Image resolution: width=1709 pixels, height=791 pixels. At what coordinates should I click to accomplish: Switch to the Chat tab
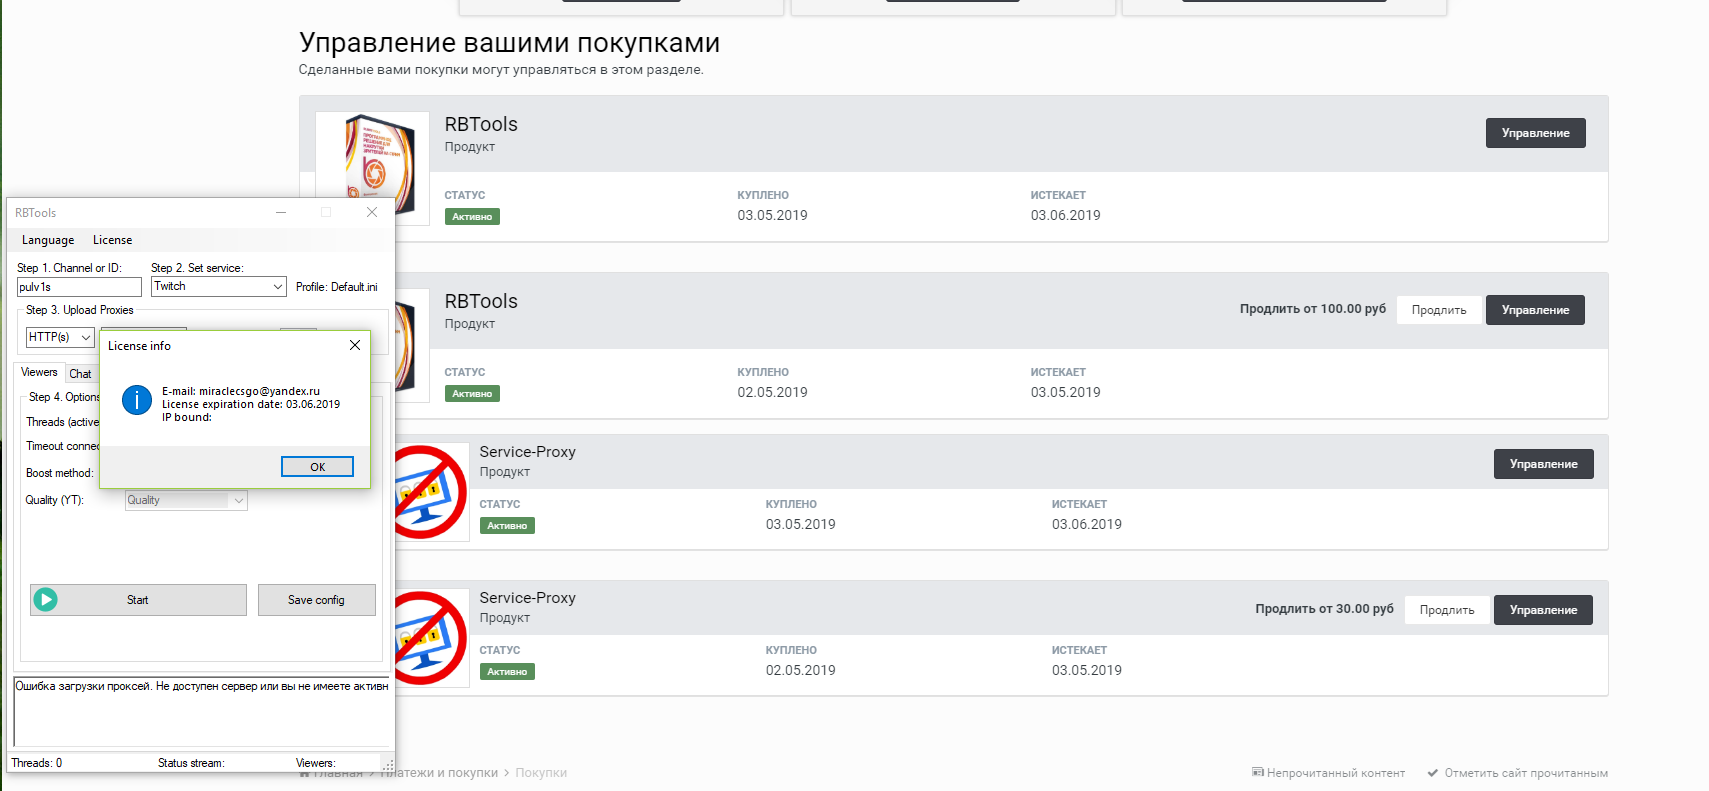tap(80, 374)
